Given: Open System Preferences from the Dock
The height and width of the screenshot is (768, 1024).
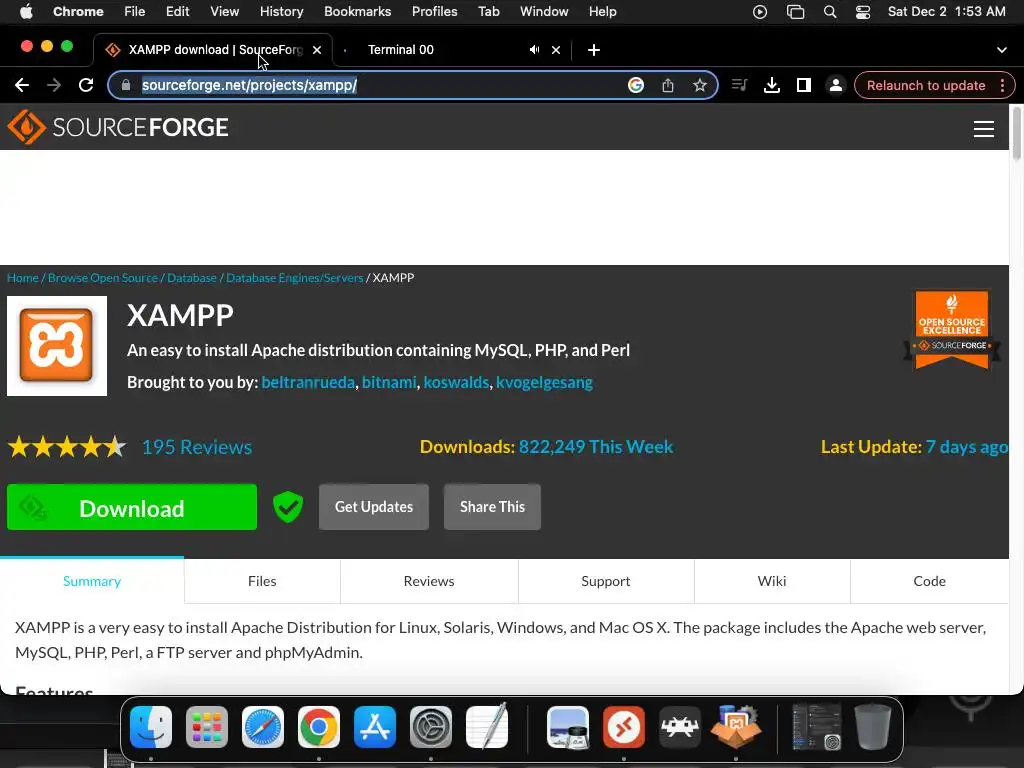Looking at the screenshot, I should click(431, 727).
